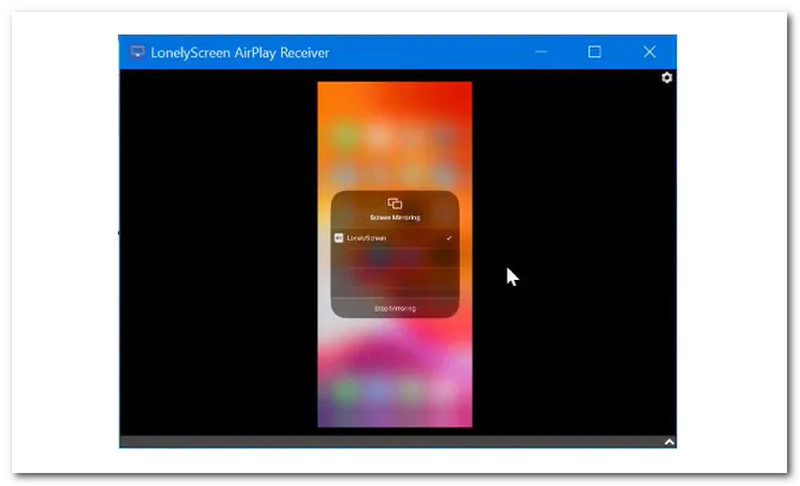This screenshot has height=486, width=800.
Task: Click the small device icon beside LonelyScreen entry
Action: (338, 238)
